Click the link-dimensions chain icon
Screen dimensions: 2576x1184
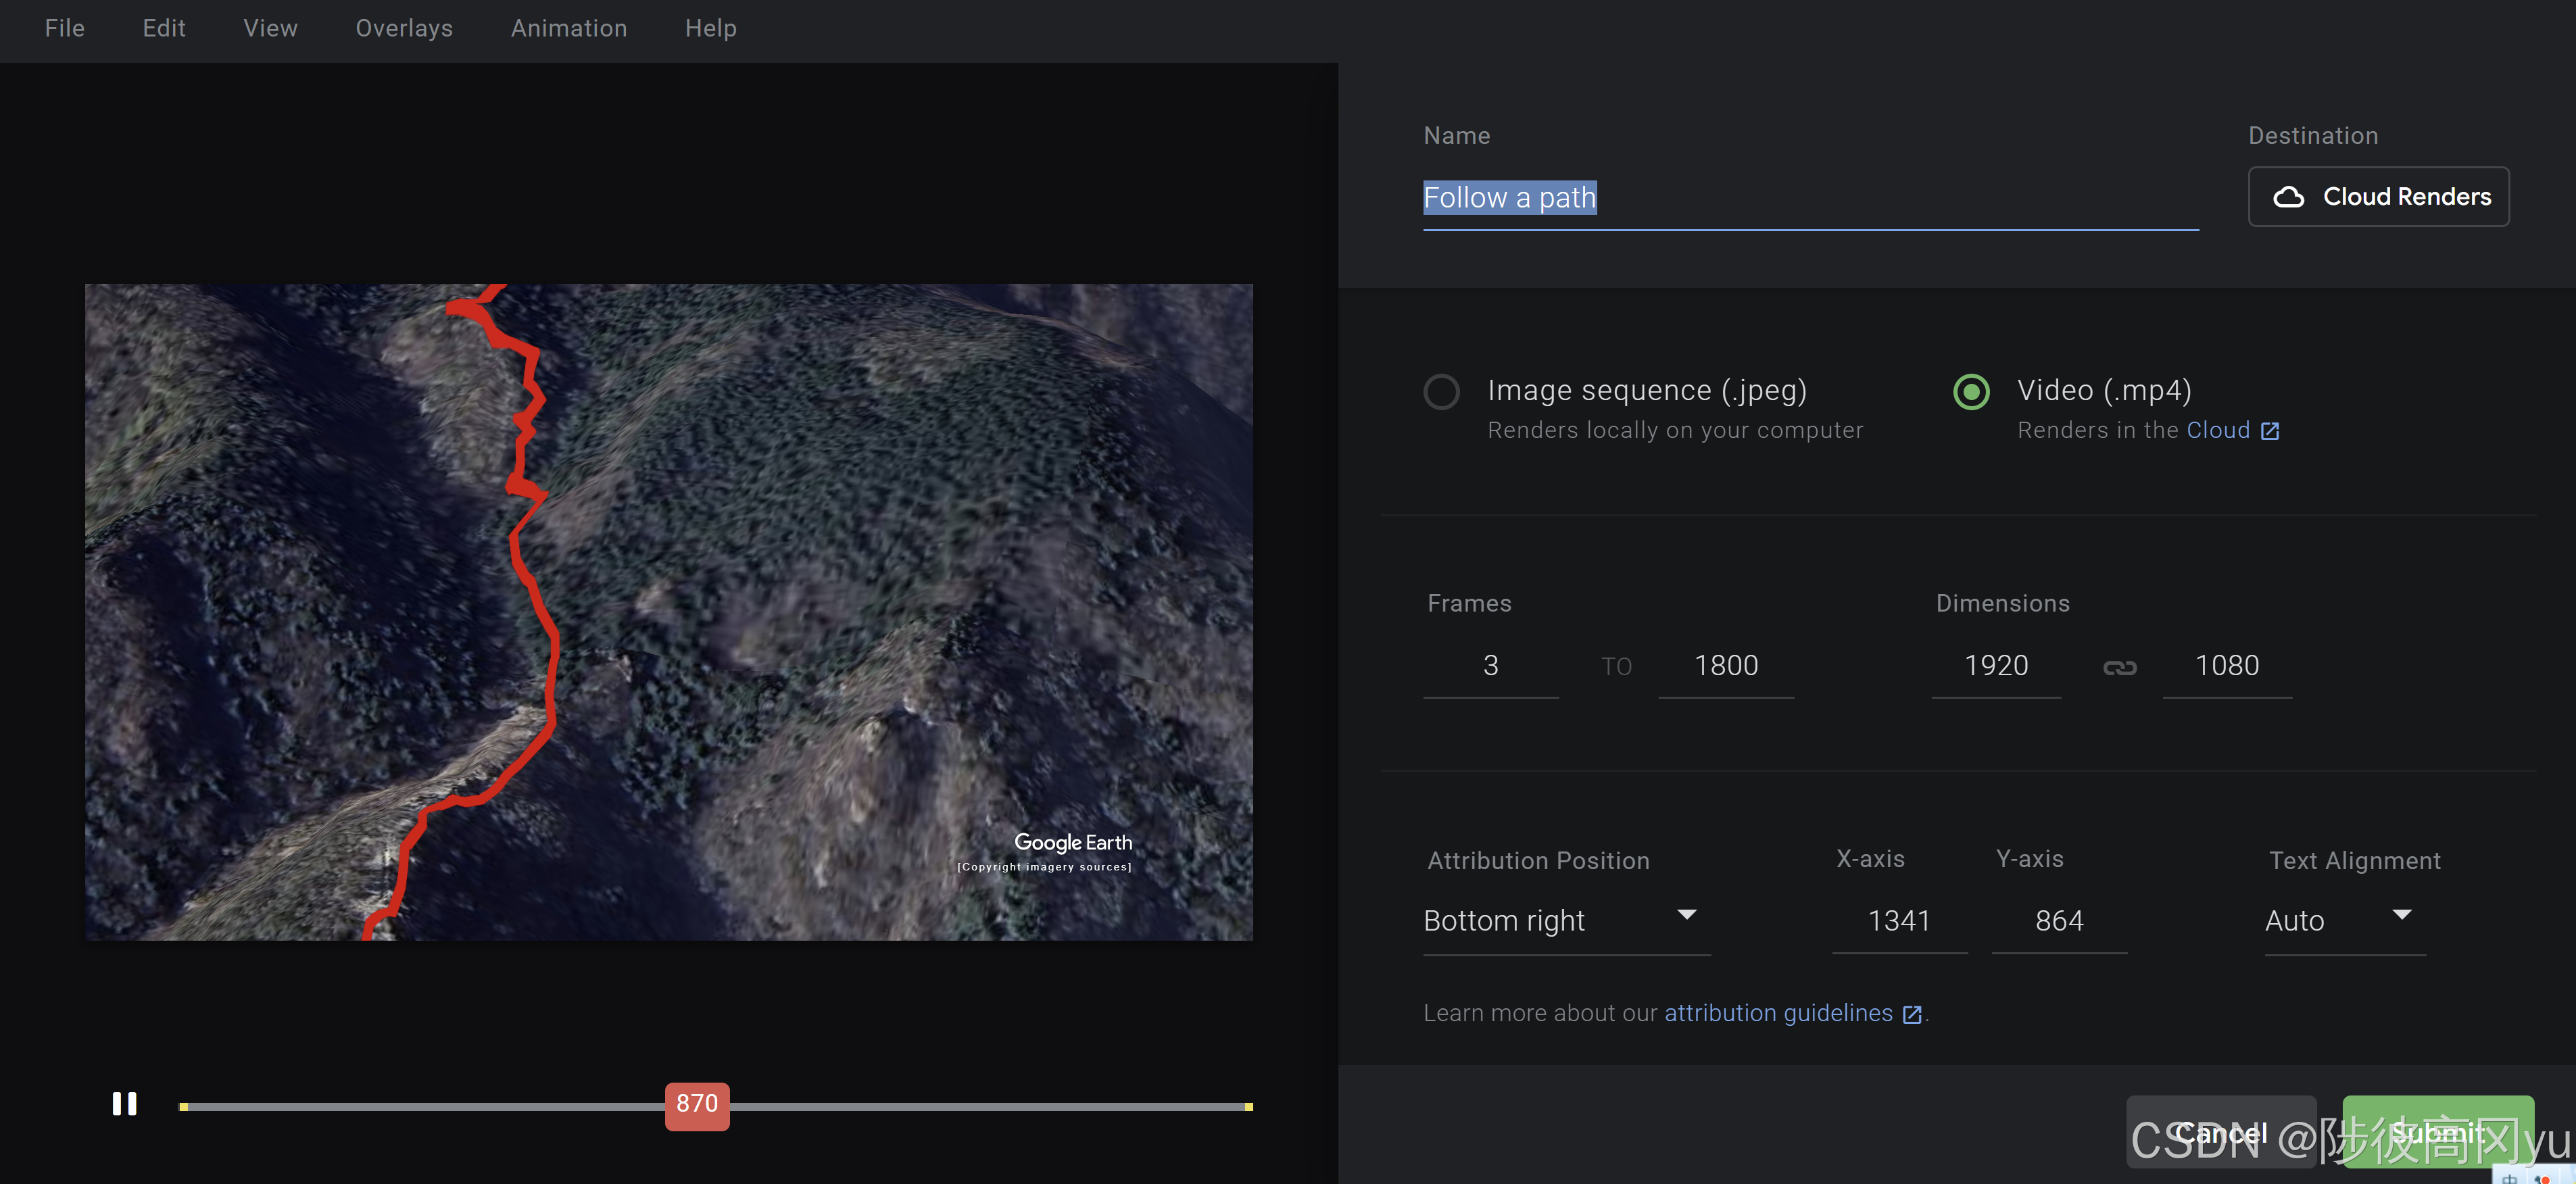point(2119,667)
